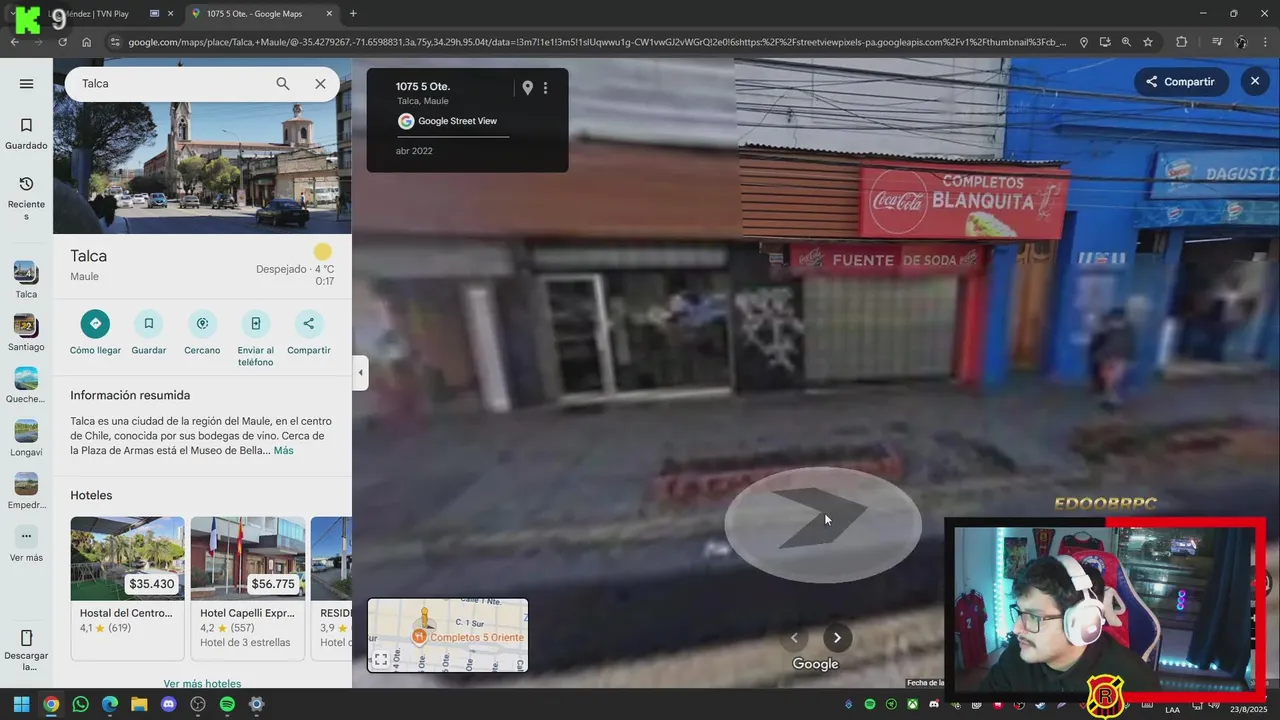Open the Chrome media control icon
Screen dimensions: 1280x720
click(1217, 42)
